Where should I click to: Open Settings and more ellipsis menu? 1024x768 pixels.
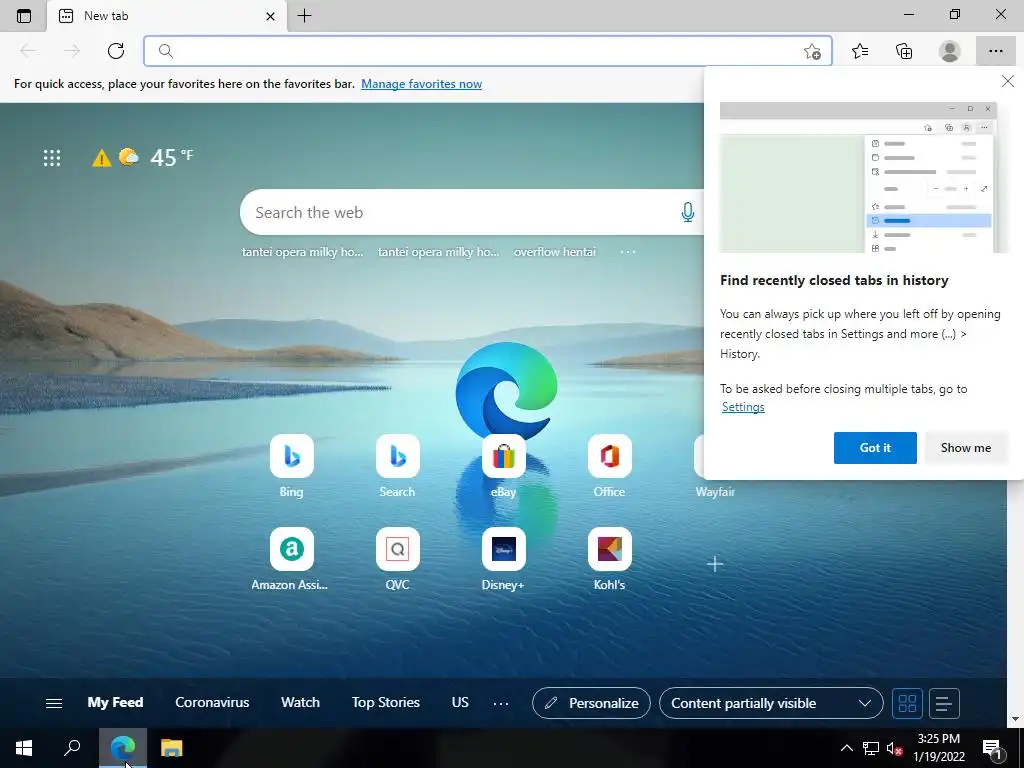(x=995, y=51)
